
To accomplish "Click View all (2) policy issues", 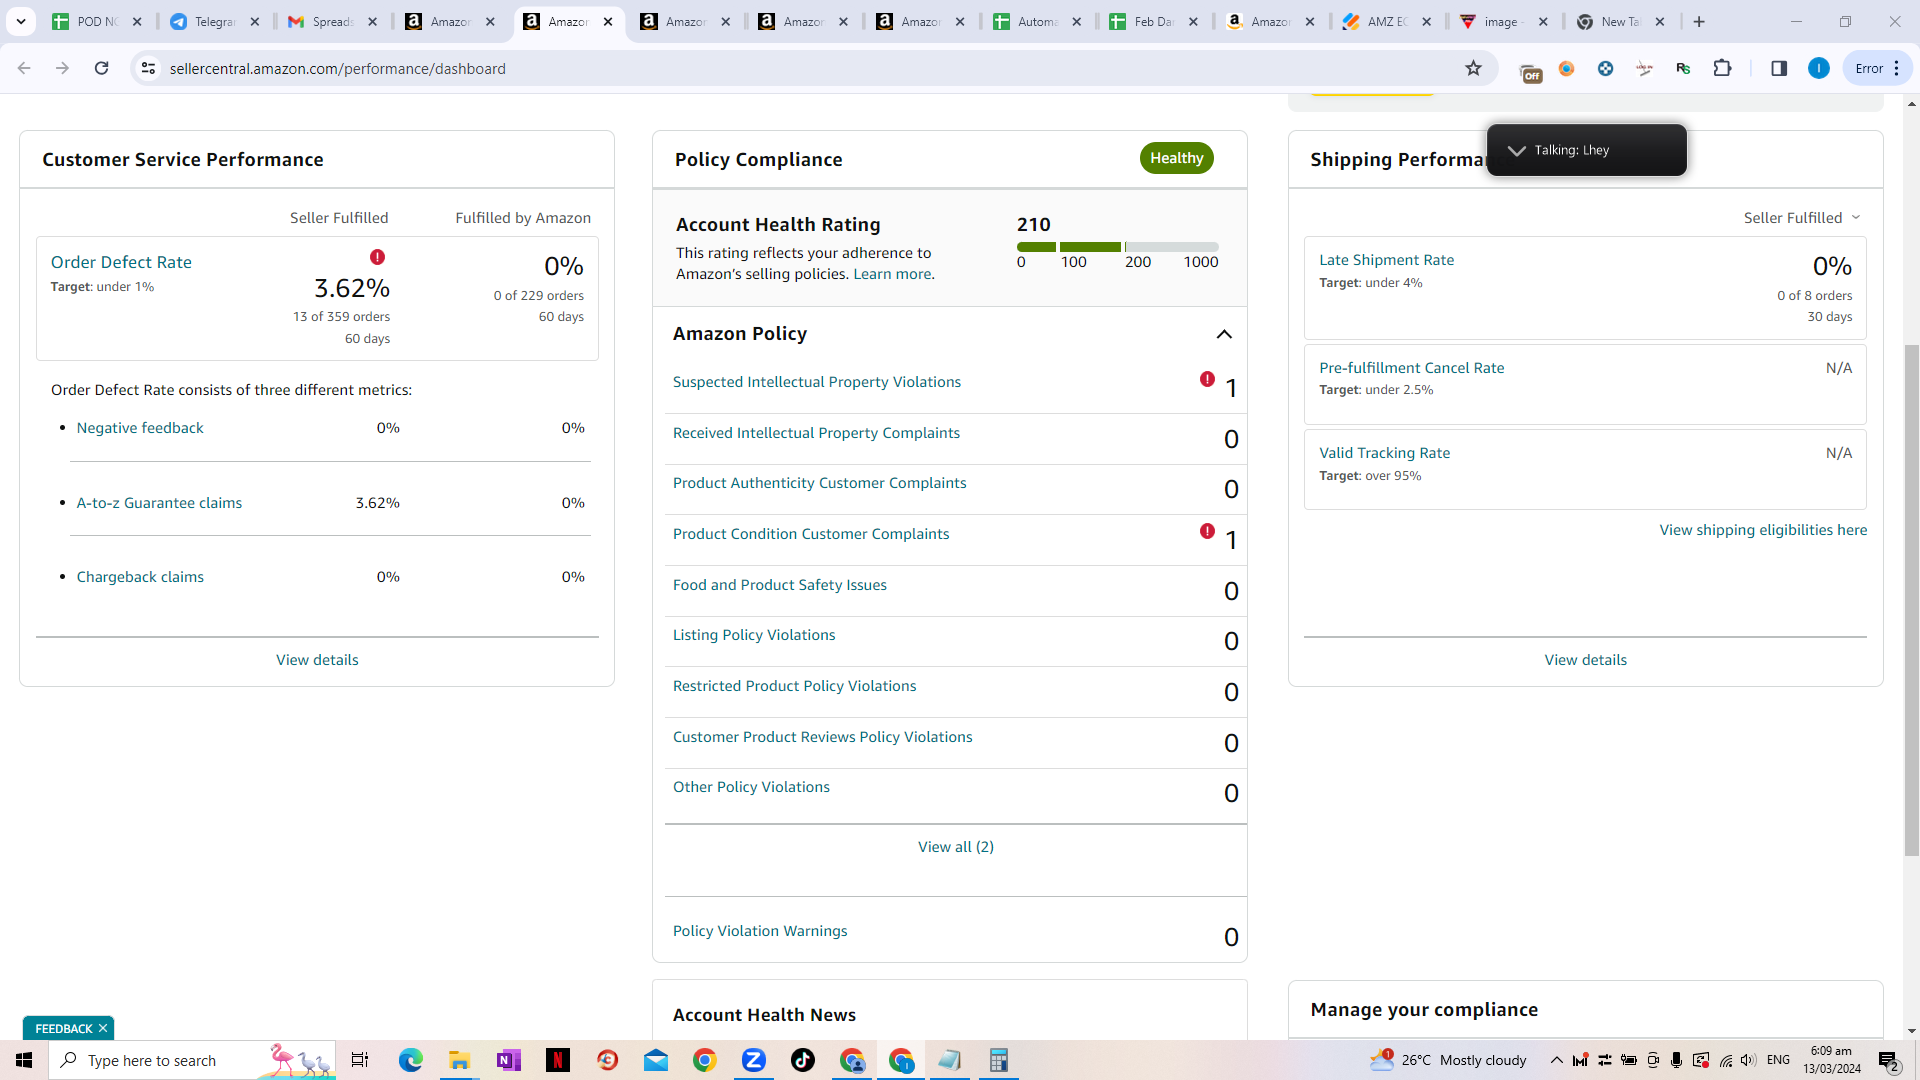I will click(956, 847).
